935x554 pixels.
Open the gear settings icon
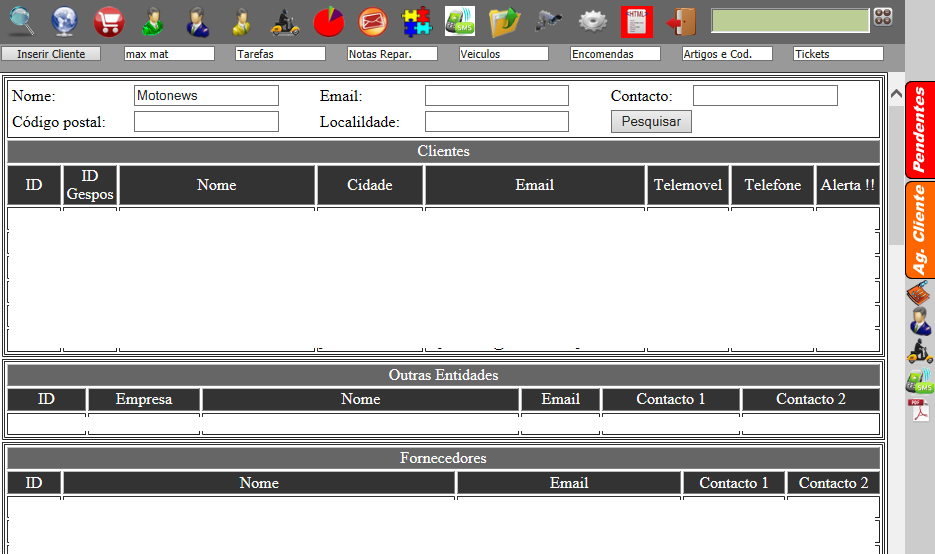click(x=593, y=22)
